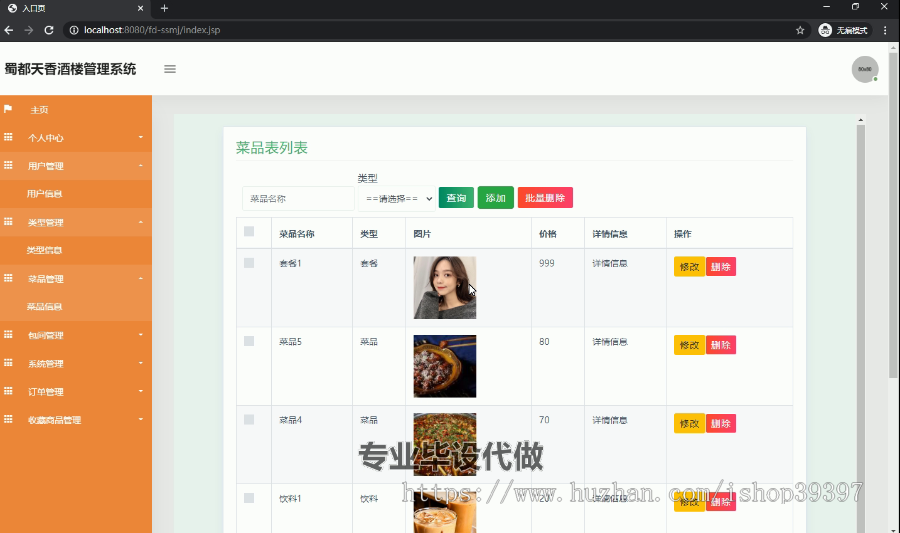Viewport: 900px width, 533px height.
Task: Open the 套餐1 portrait image thumbnail
Action: click(x=445, y=287)
